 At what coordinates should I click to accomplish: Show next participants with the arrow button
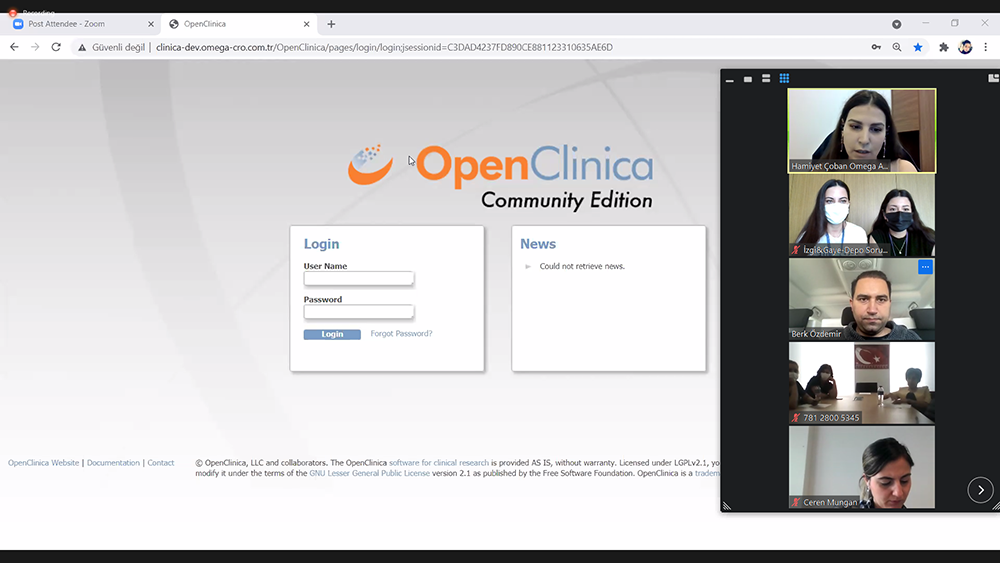980,489
